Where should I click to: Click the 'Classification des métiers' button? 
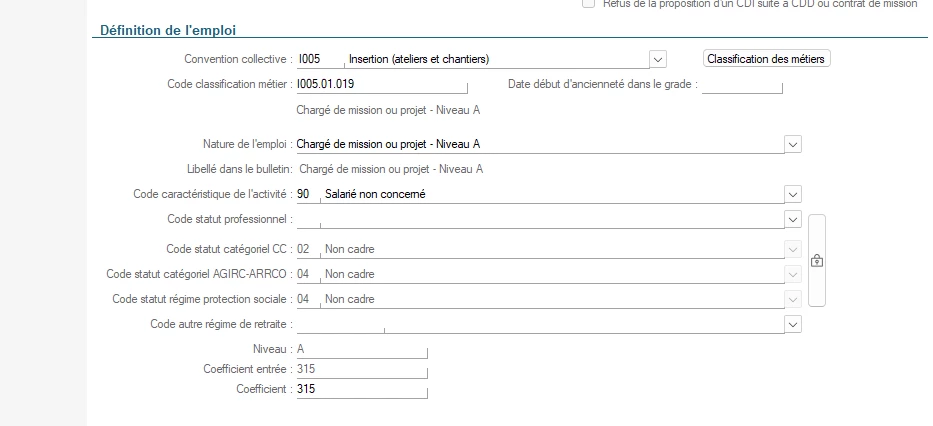point(766,59)
